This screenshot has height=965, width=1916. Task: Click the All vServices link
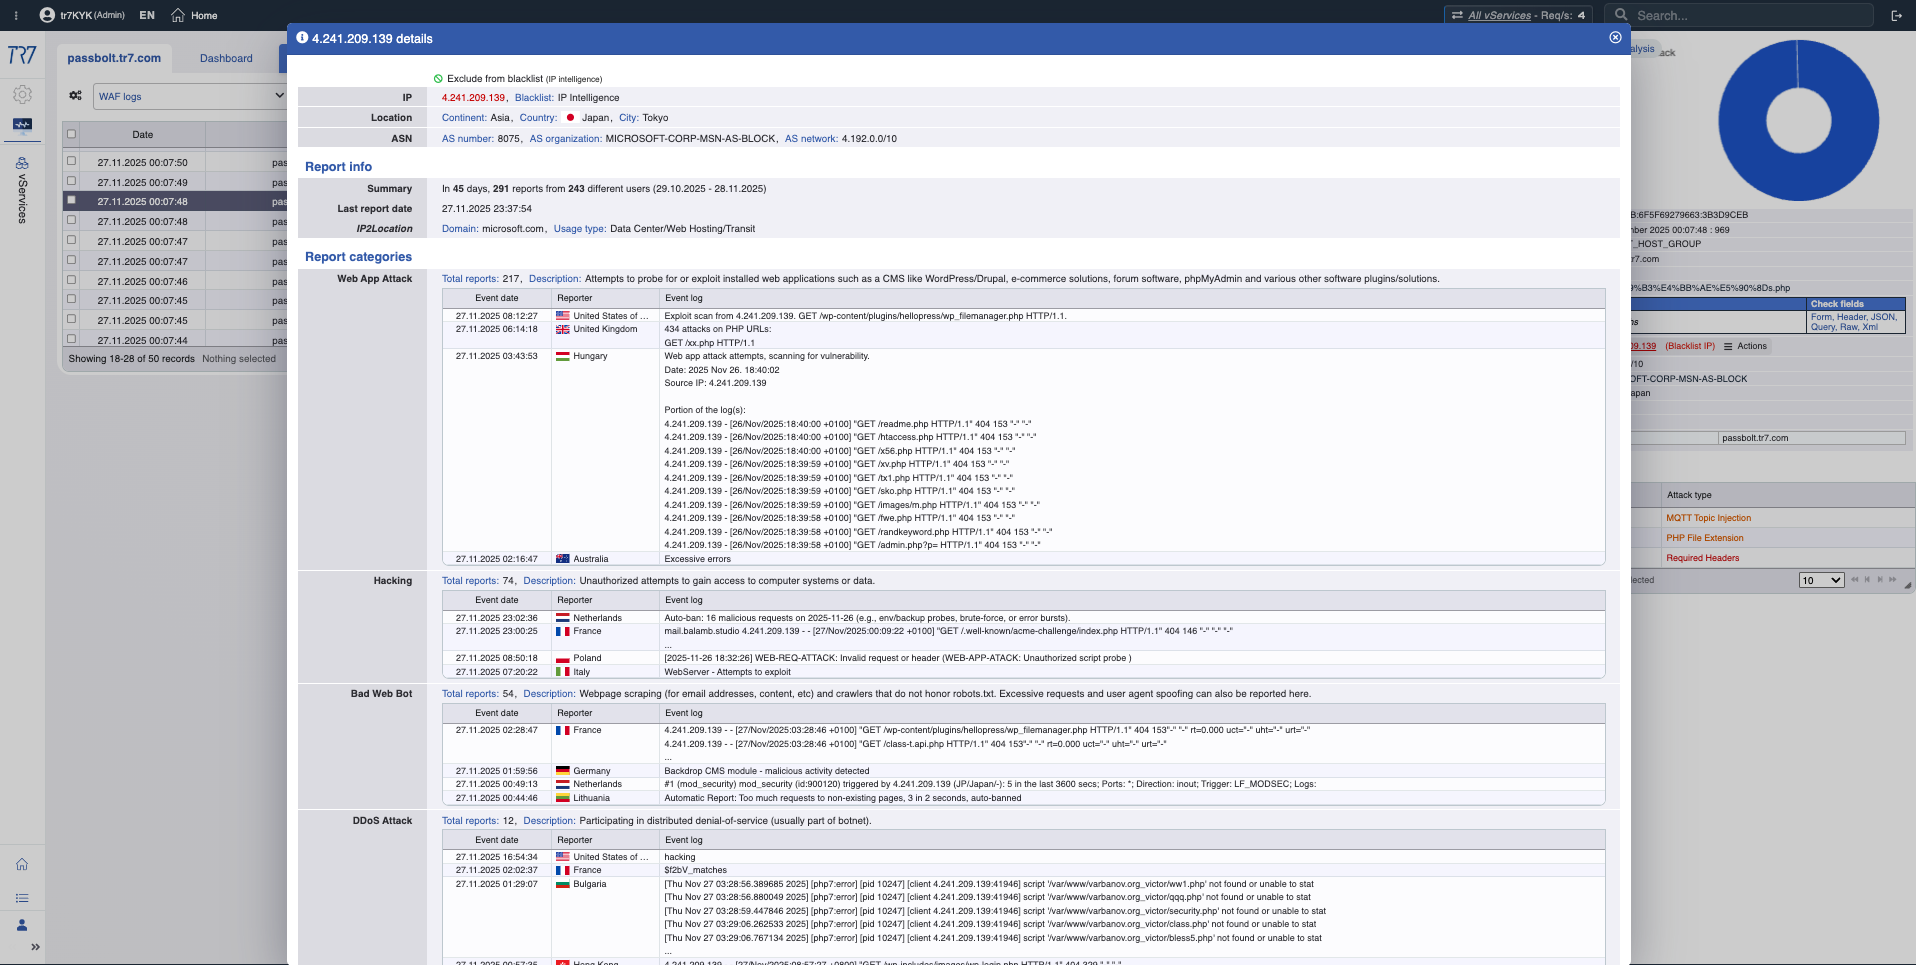1499,15
